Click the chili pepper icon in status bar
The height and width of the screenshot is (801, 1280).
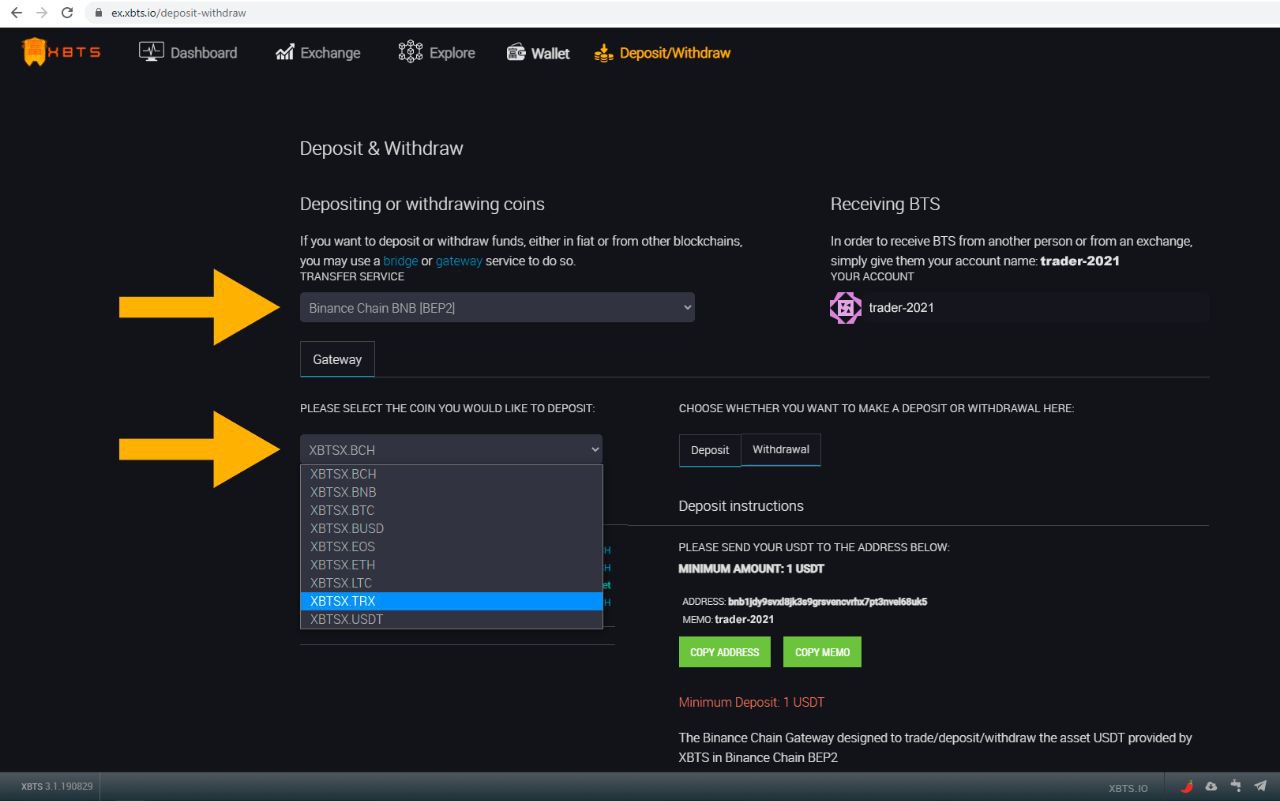pyautogui.click(x=1188, y=787)
